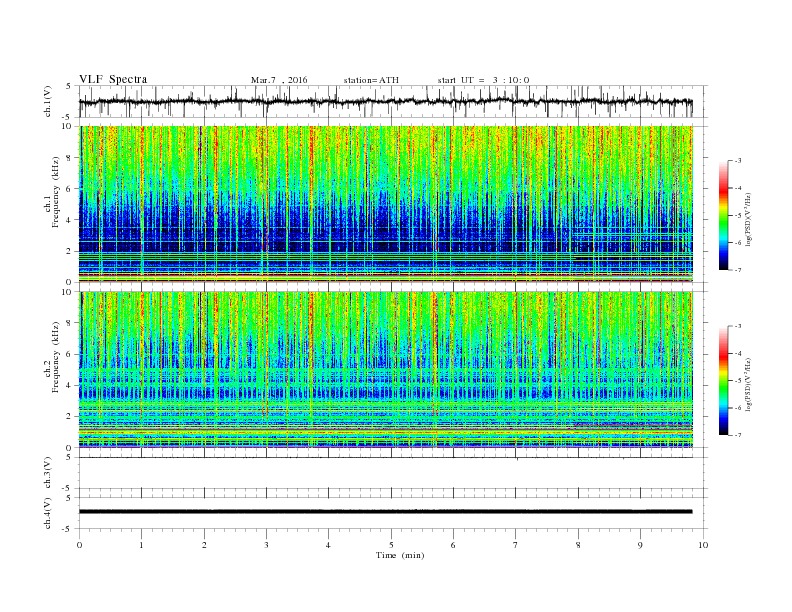792x612 pixels.
Task: Click the "ch.1(V)" waveform axis label
Action: (48, 101)
